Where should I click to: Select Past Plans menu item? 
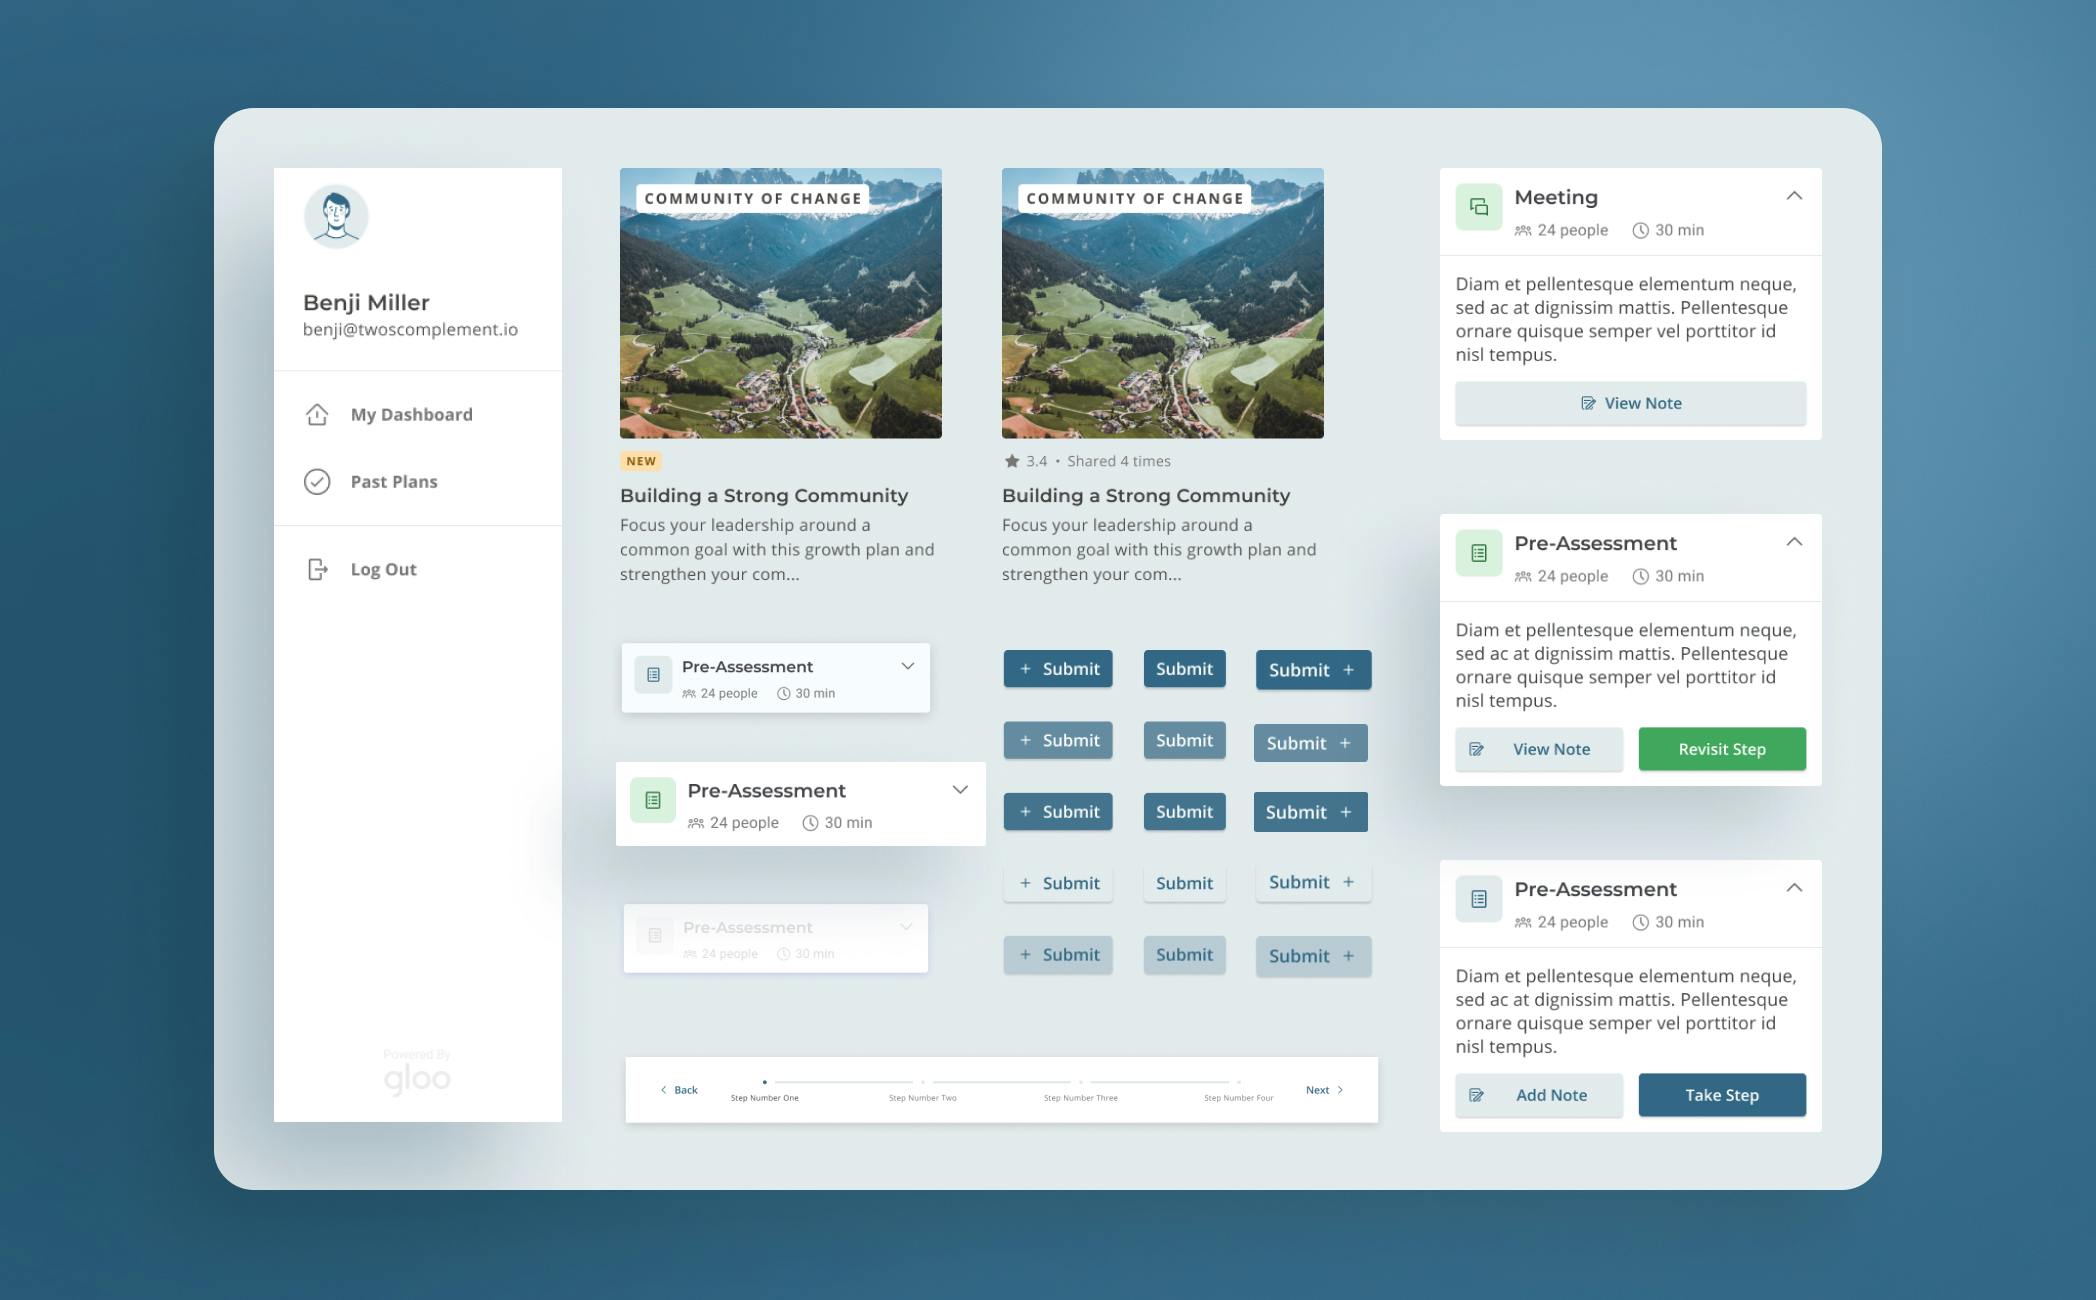coord(392,481)
